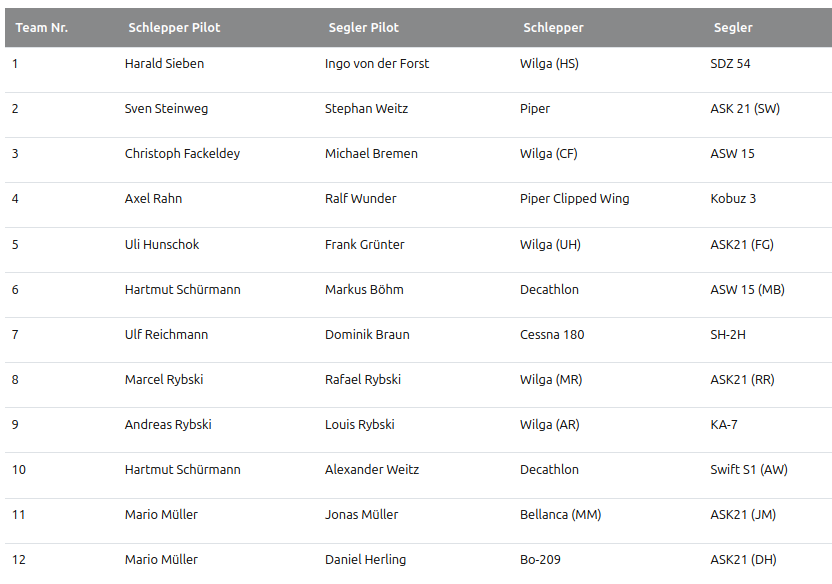
Task: Click the 'ASK 21 (SW)' cell
Action: [745, 109]
